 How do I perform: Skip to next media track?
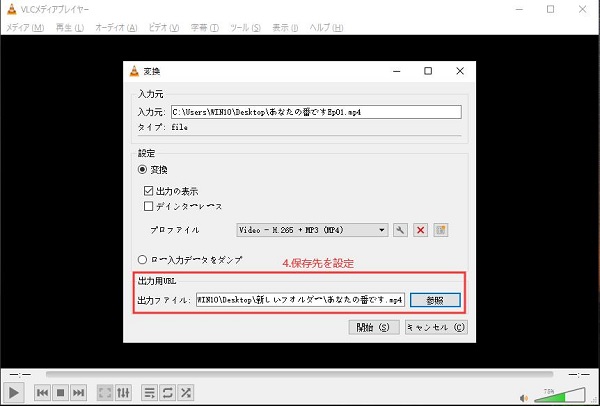tap(78, 393)
